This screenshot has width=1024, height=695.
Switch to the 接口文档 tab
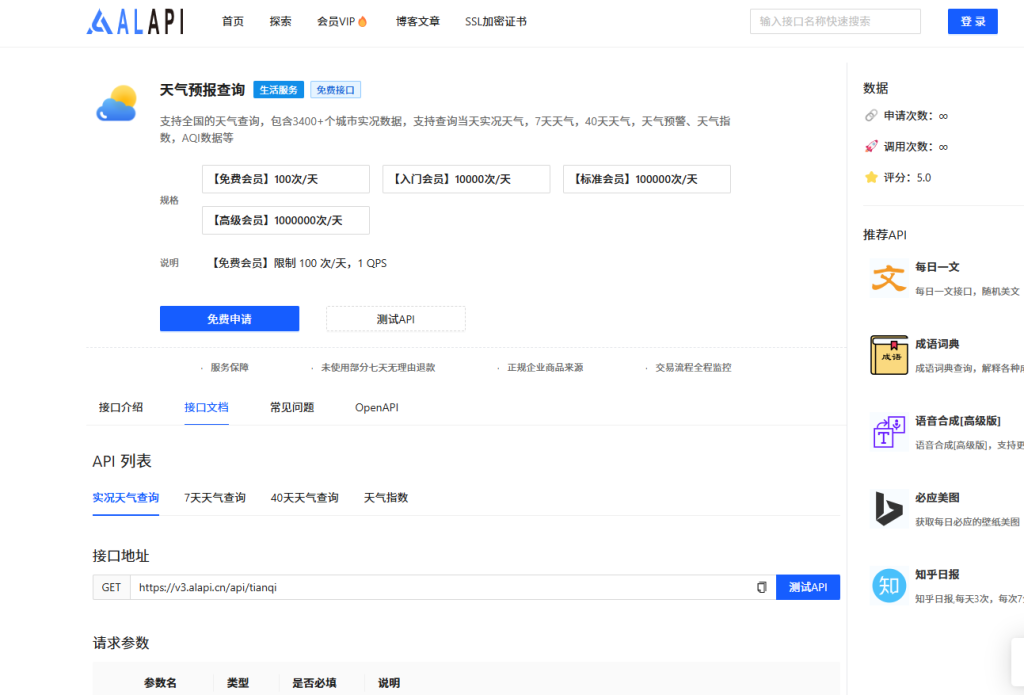(206, 407)
